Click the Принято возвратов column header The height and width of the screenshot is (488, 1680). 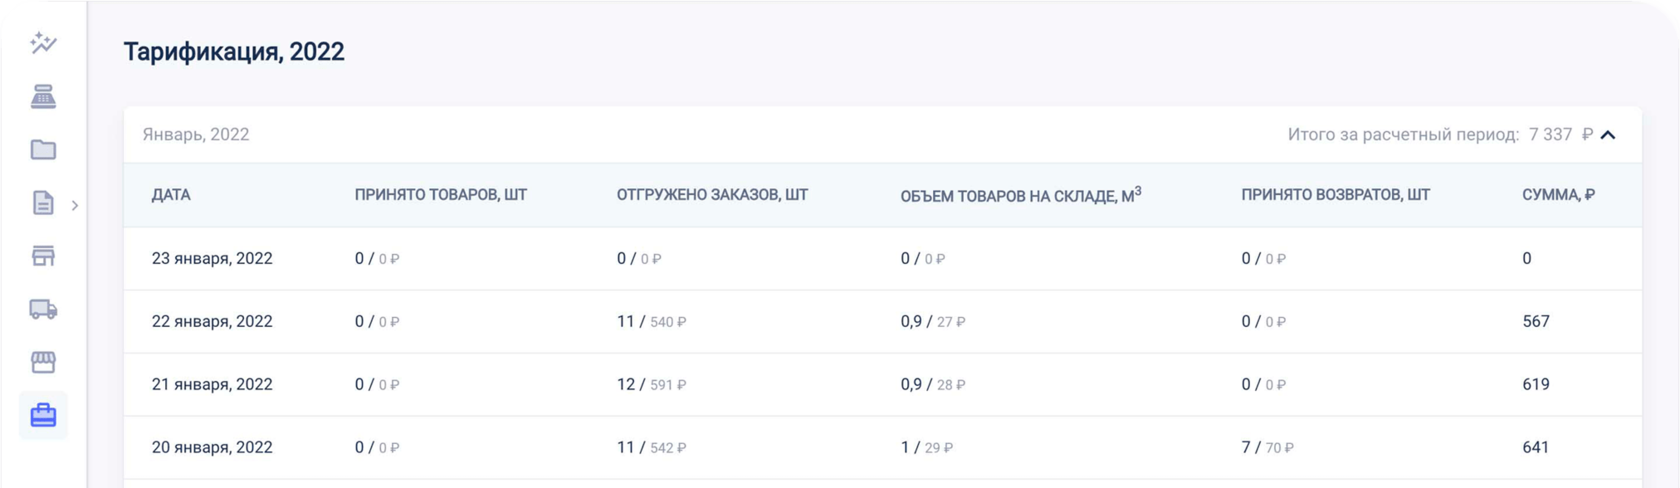[1335, 195]
